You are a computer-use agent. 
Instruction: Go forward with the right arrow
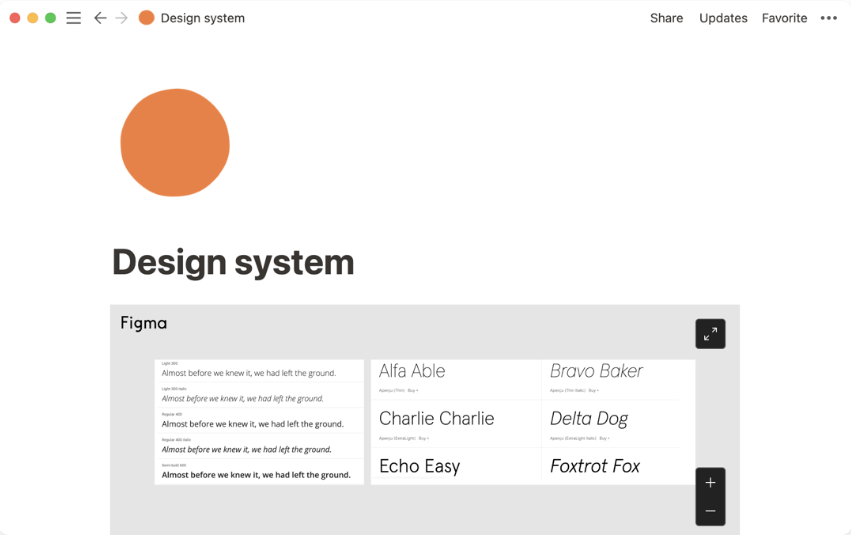click(122, 18)
